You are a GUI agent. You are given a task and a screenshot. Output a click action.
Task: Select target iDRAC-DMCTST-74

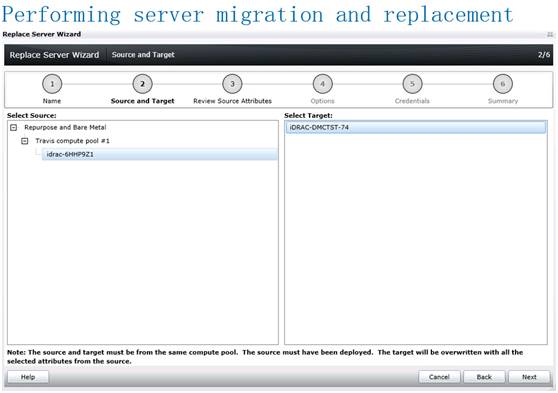[416, 127]
